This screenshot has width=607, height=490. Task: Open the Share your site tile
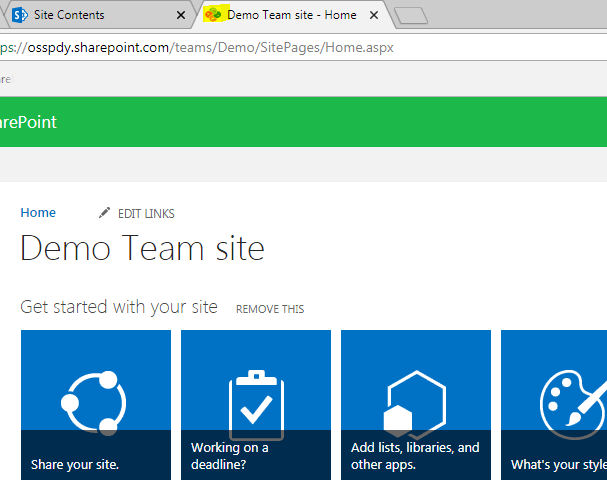click(x=96, y=405)
